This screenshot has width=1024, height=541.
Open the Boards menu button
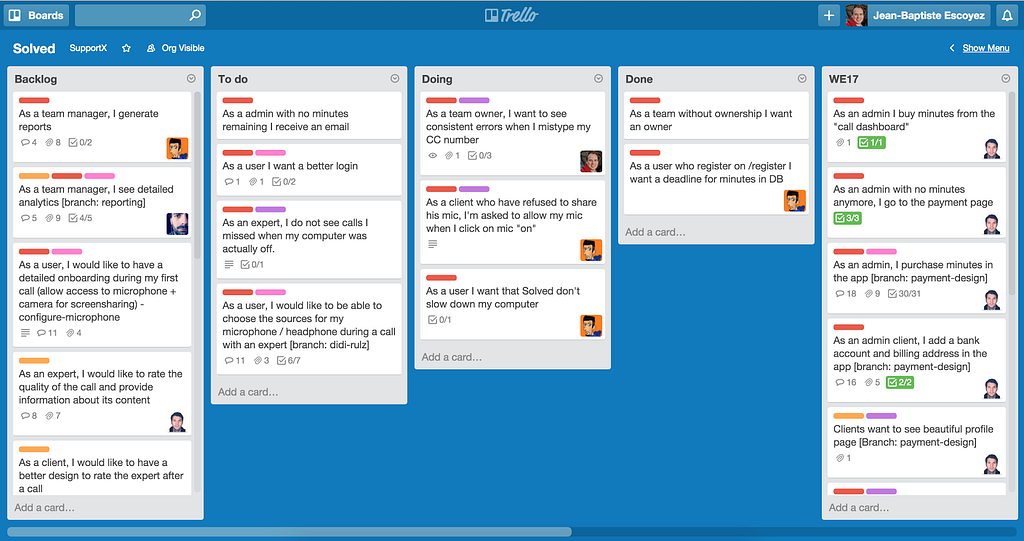point(37,15)
